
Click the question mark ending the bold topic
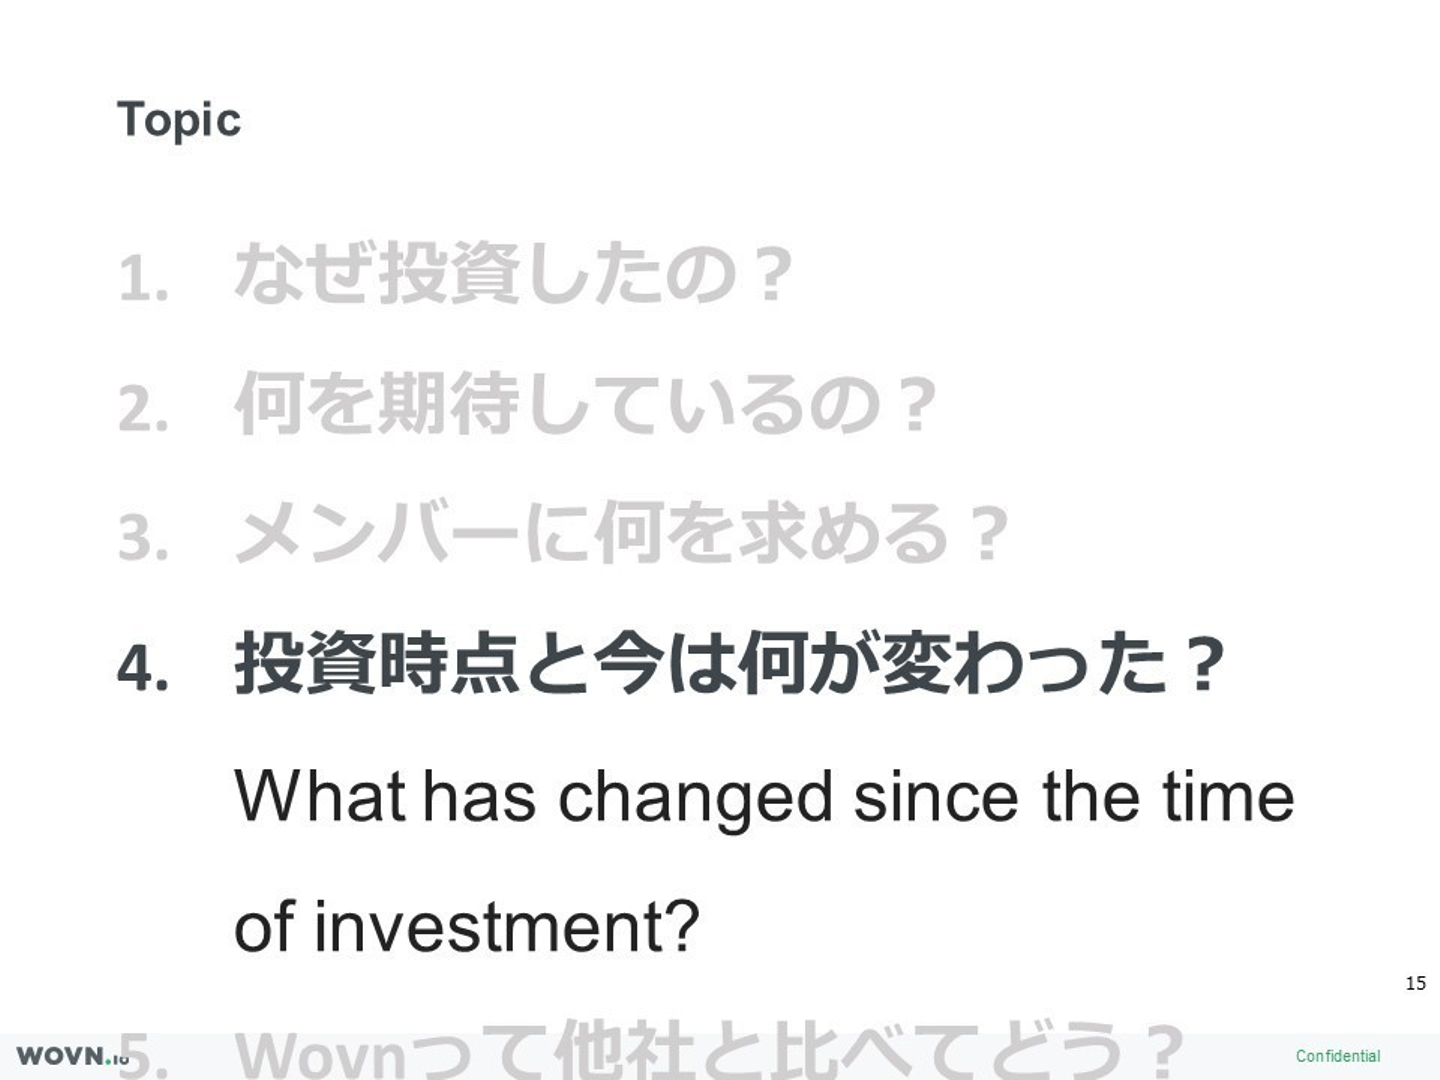coord(1198,664)
